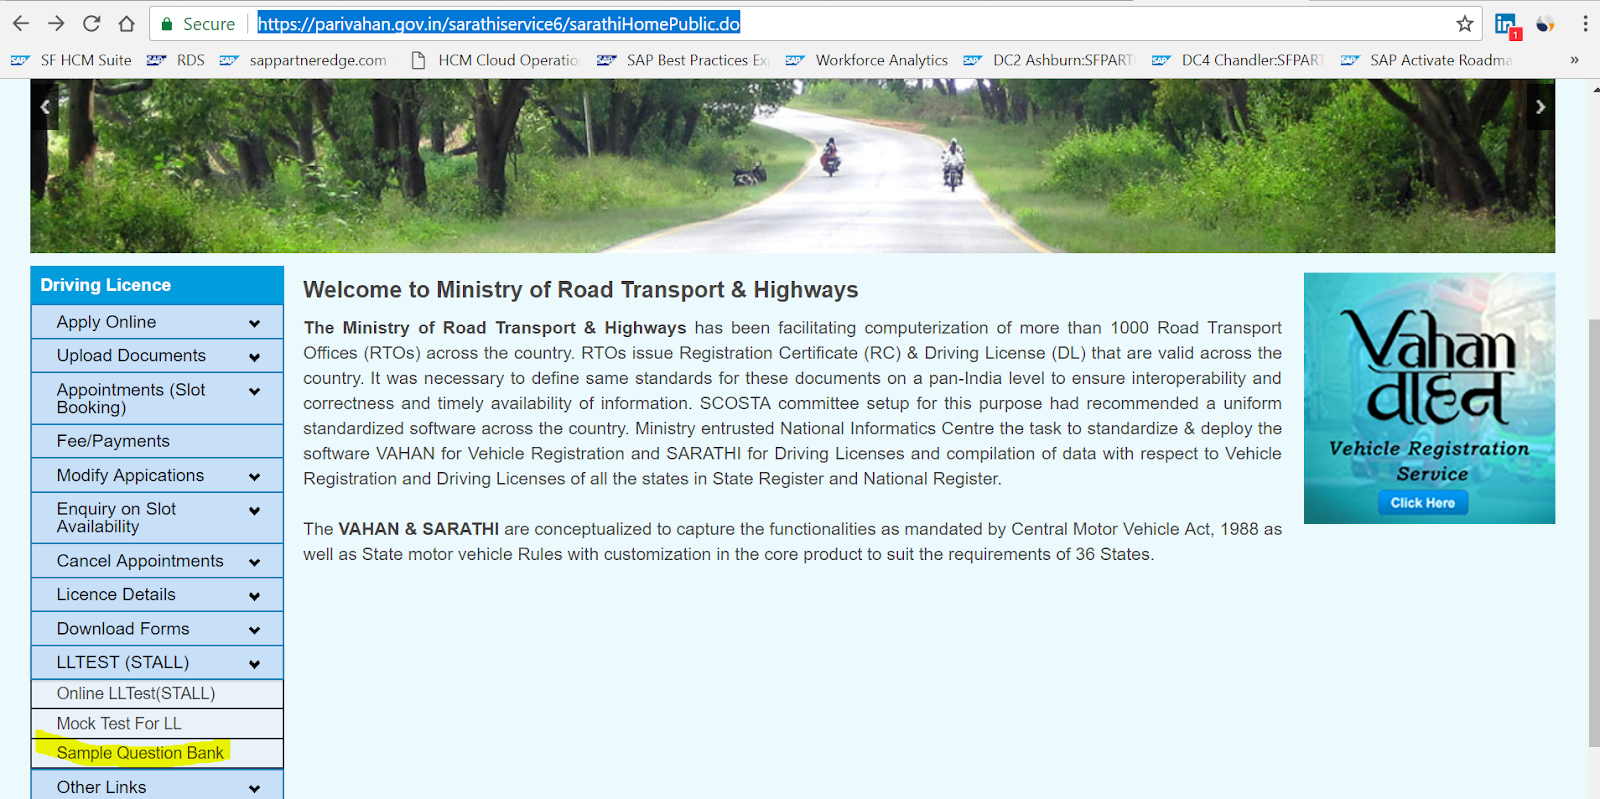Click the page's vertical scrollbar thumb

coord(1593,533)
